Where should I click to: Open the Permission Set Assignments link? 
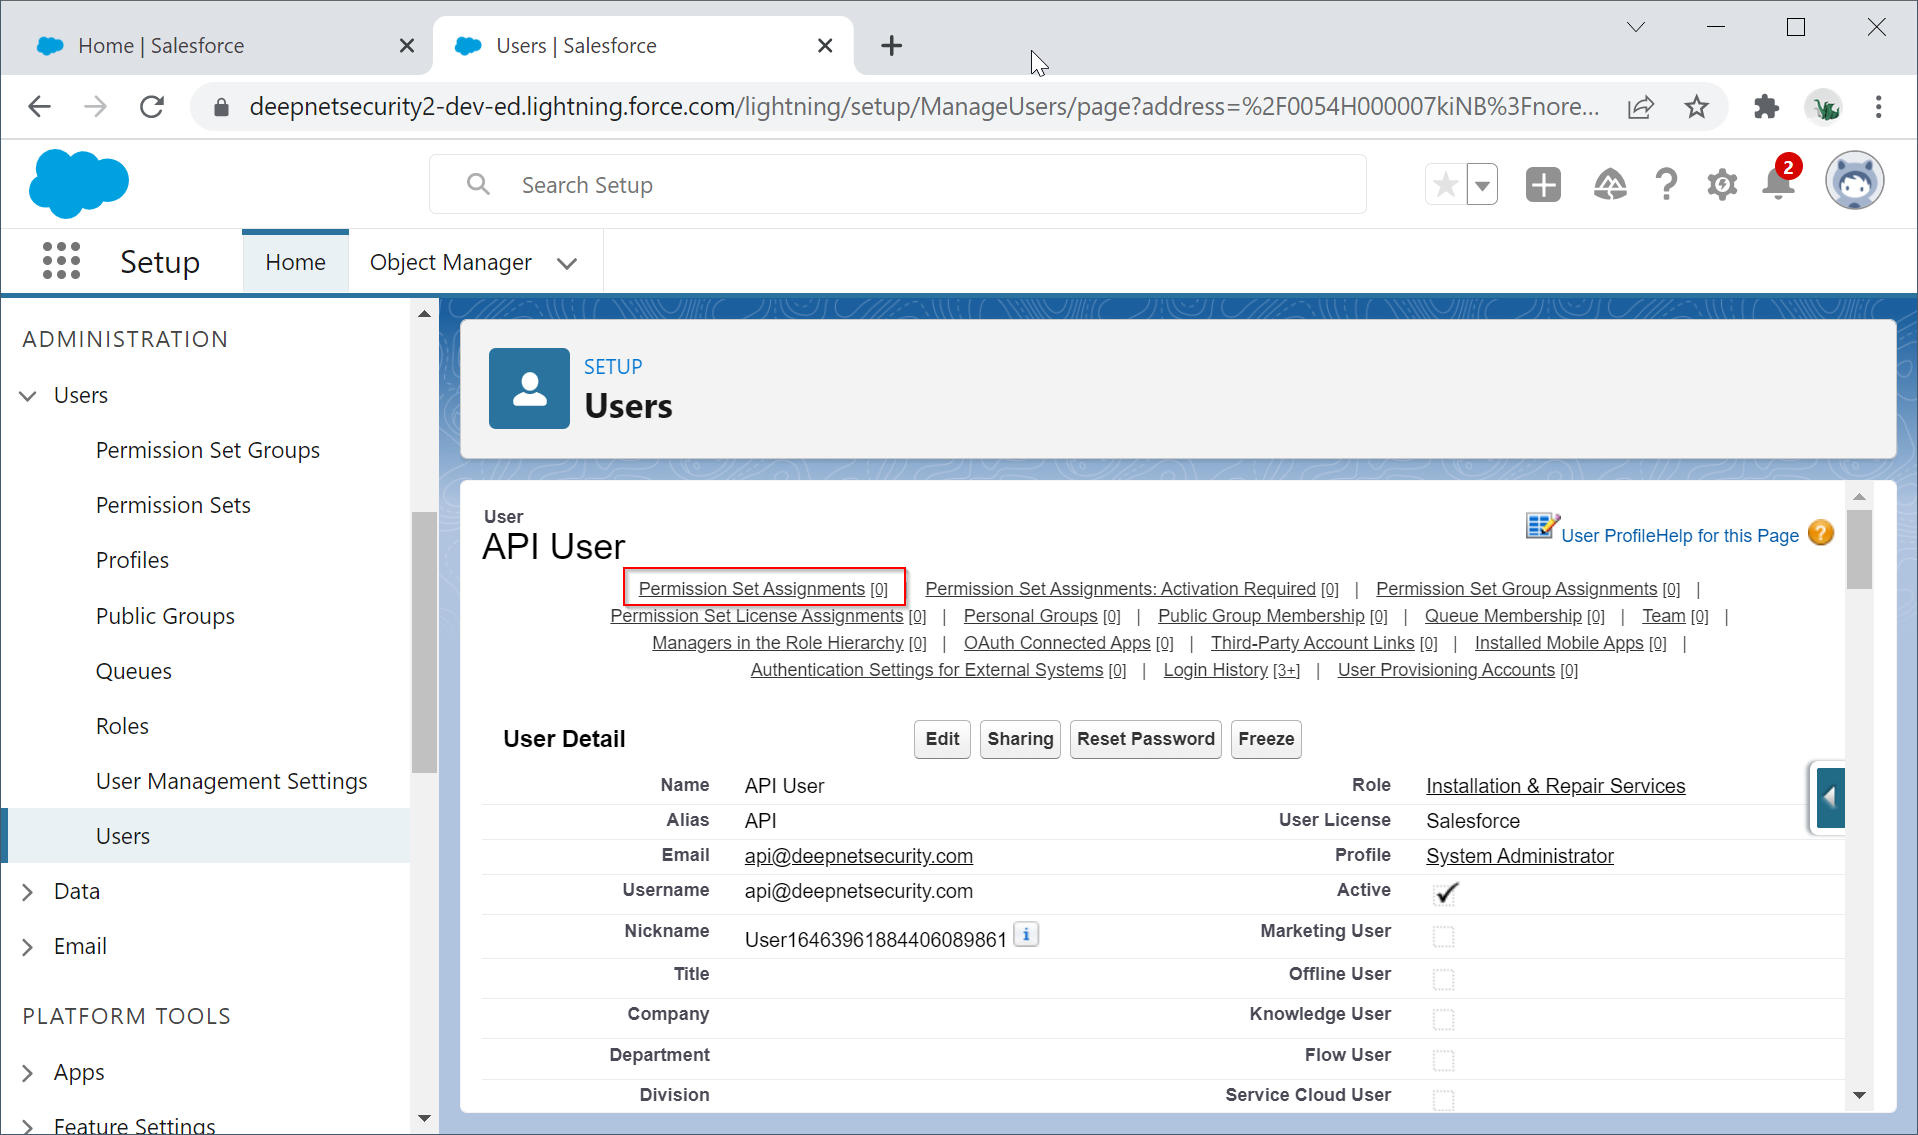[751, 589]
